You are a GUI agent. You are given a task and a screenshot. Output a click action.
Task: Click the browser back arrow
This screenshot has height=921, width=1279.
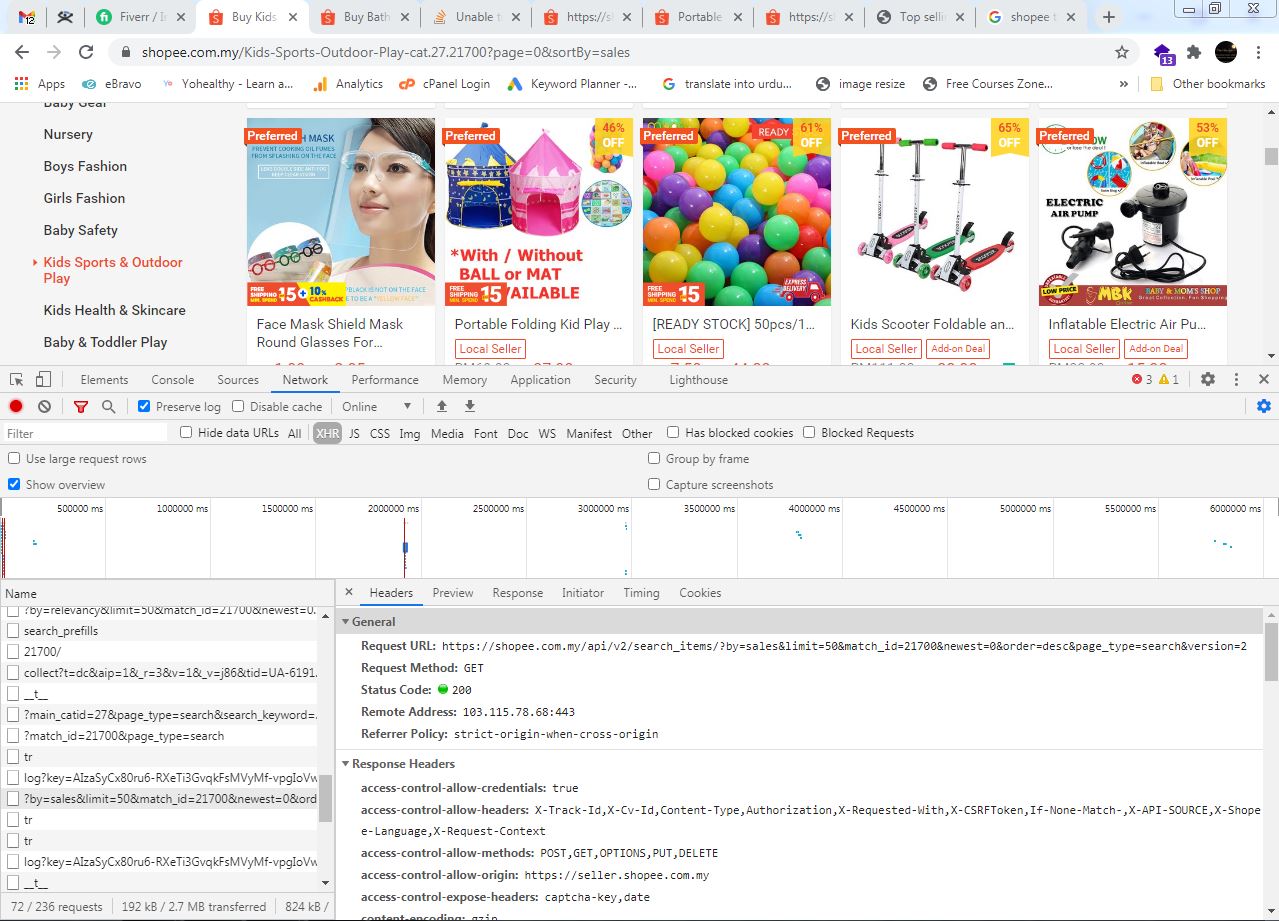coord(22,52)
